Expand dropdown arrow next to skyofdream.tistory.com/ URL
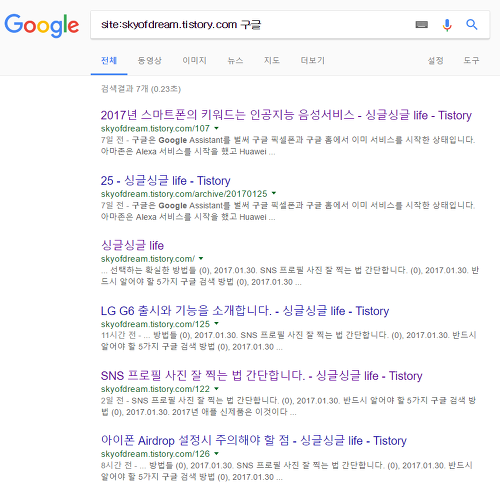500x493 pixels. tap(201, 258)
